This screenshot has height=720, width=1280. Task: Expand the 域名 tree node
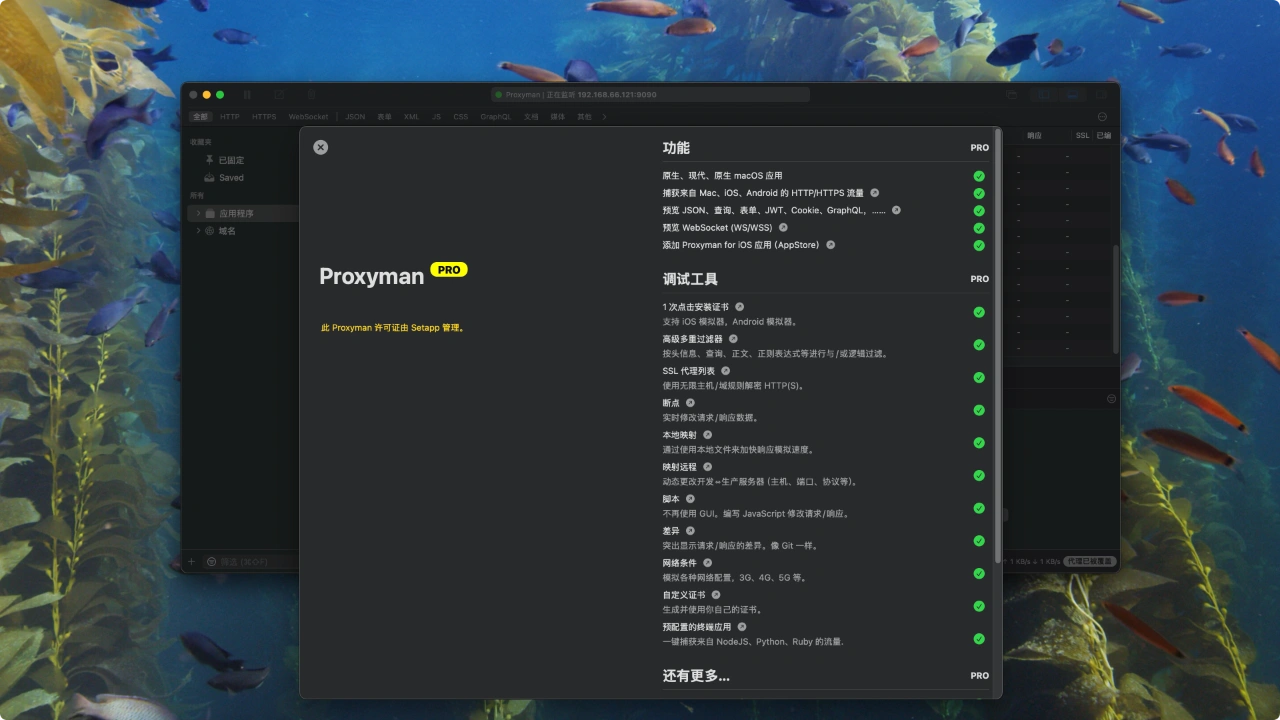[198, 231]
